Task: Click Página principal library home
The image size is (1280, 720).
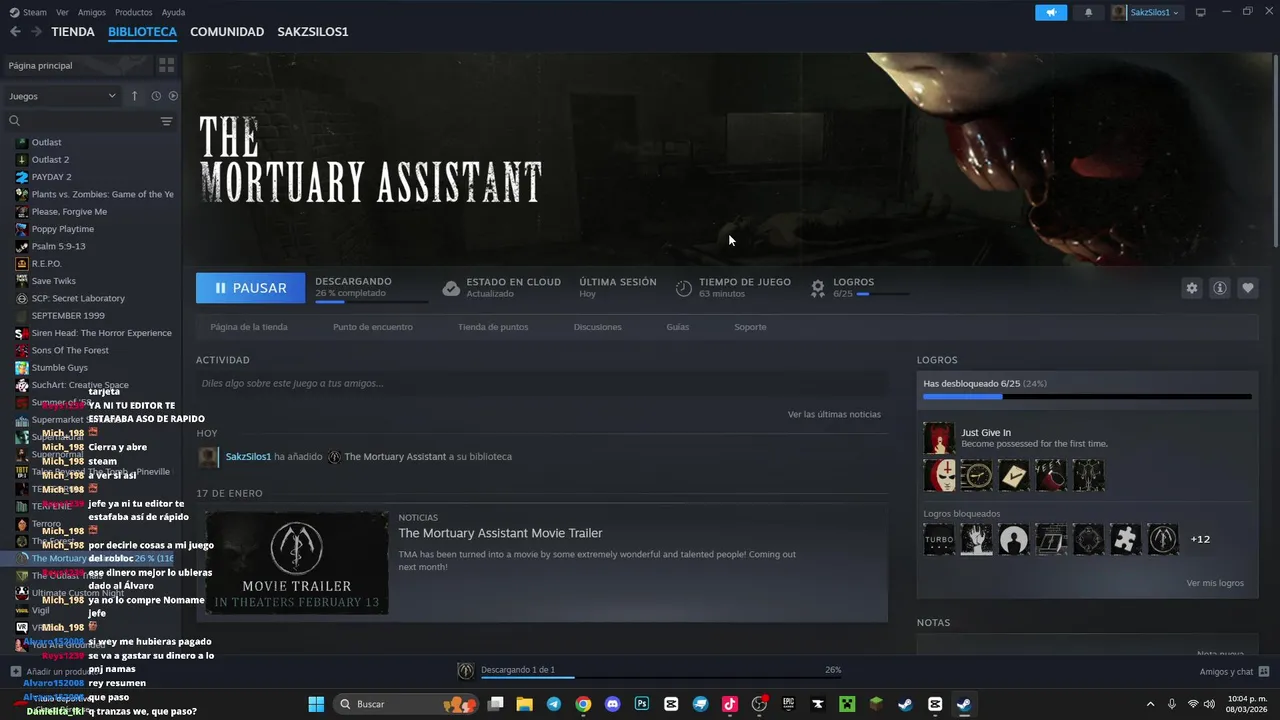Action: 77,65
